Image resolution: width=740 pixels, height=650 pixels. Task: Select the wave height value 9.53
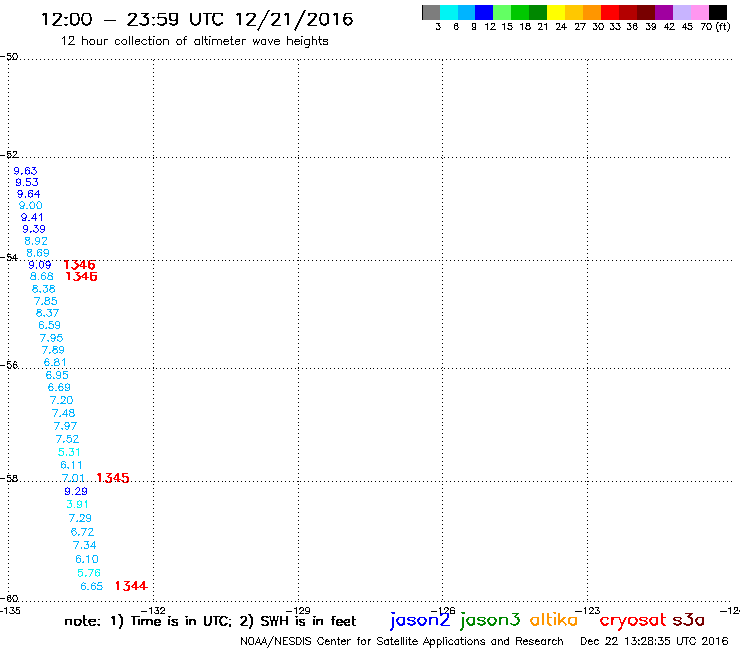coord(27,182)
